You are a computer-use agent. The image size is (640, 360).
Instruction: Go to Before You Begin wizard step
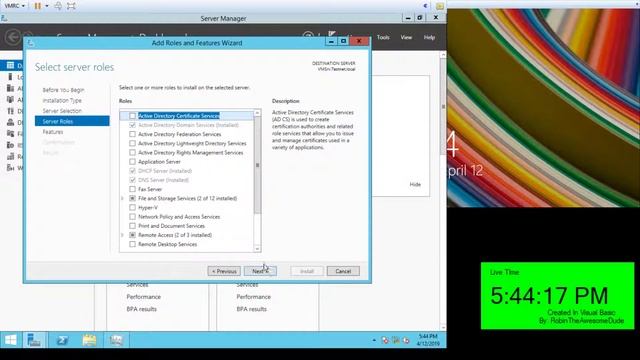click(63, 90)
